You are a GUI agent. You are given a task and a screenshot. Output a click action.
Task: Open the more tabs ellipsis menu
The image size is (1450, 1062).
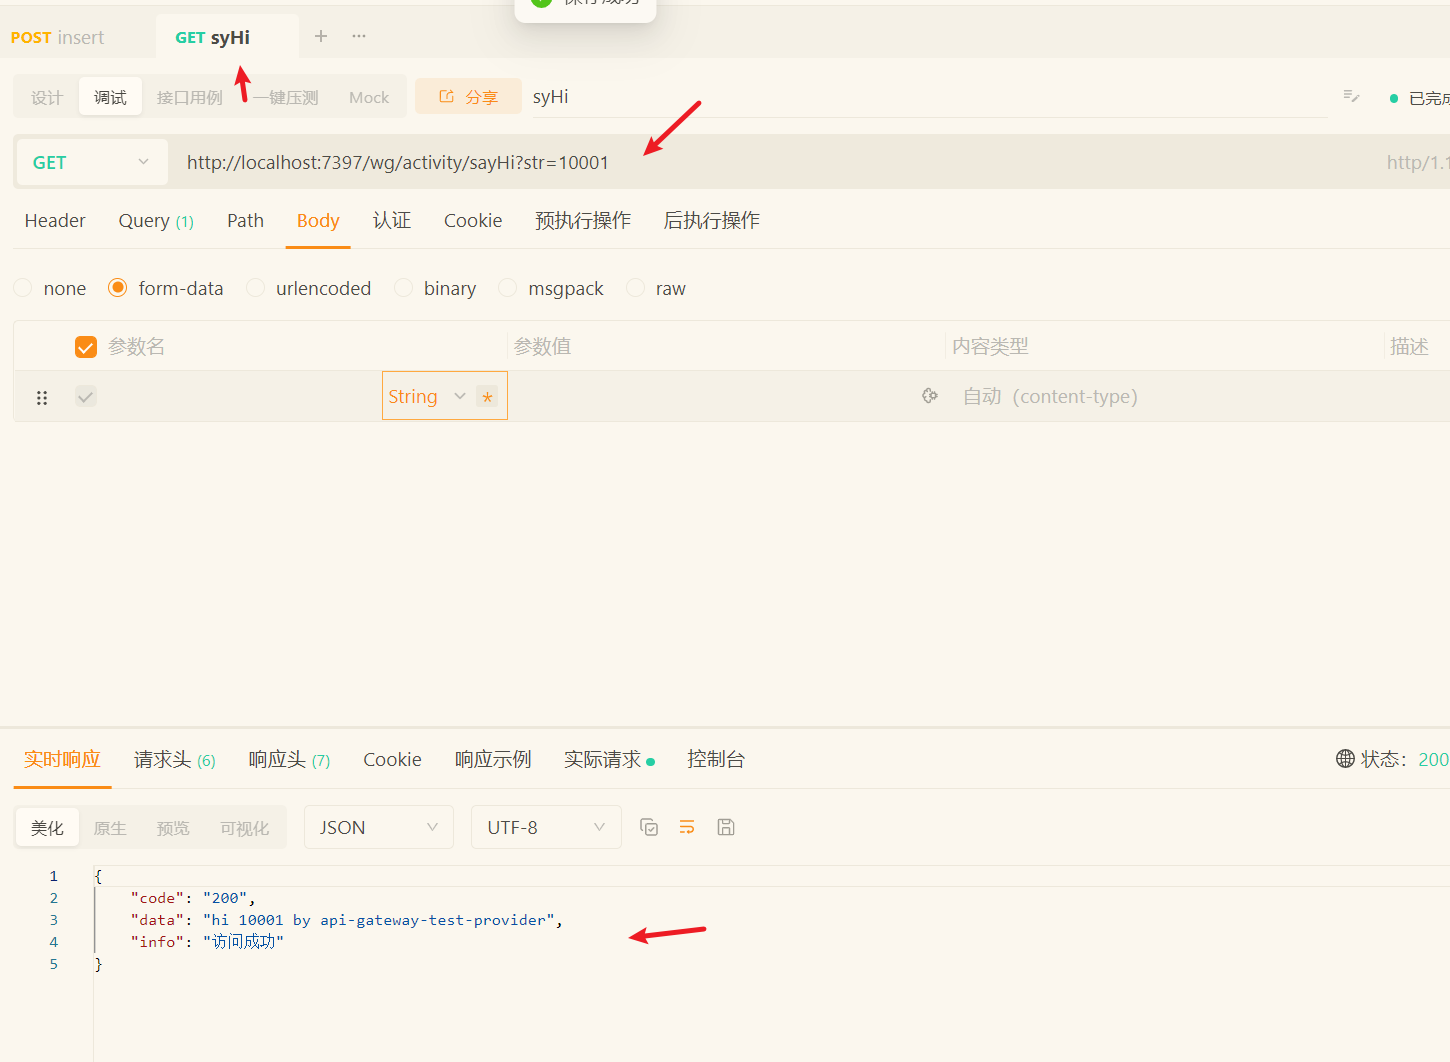tap(359, 36)
